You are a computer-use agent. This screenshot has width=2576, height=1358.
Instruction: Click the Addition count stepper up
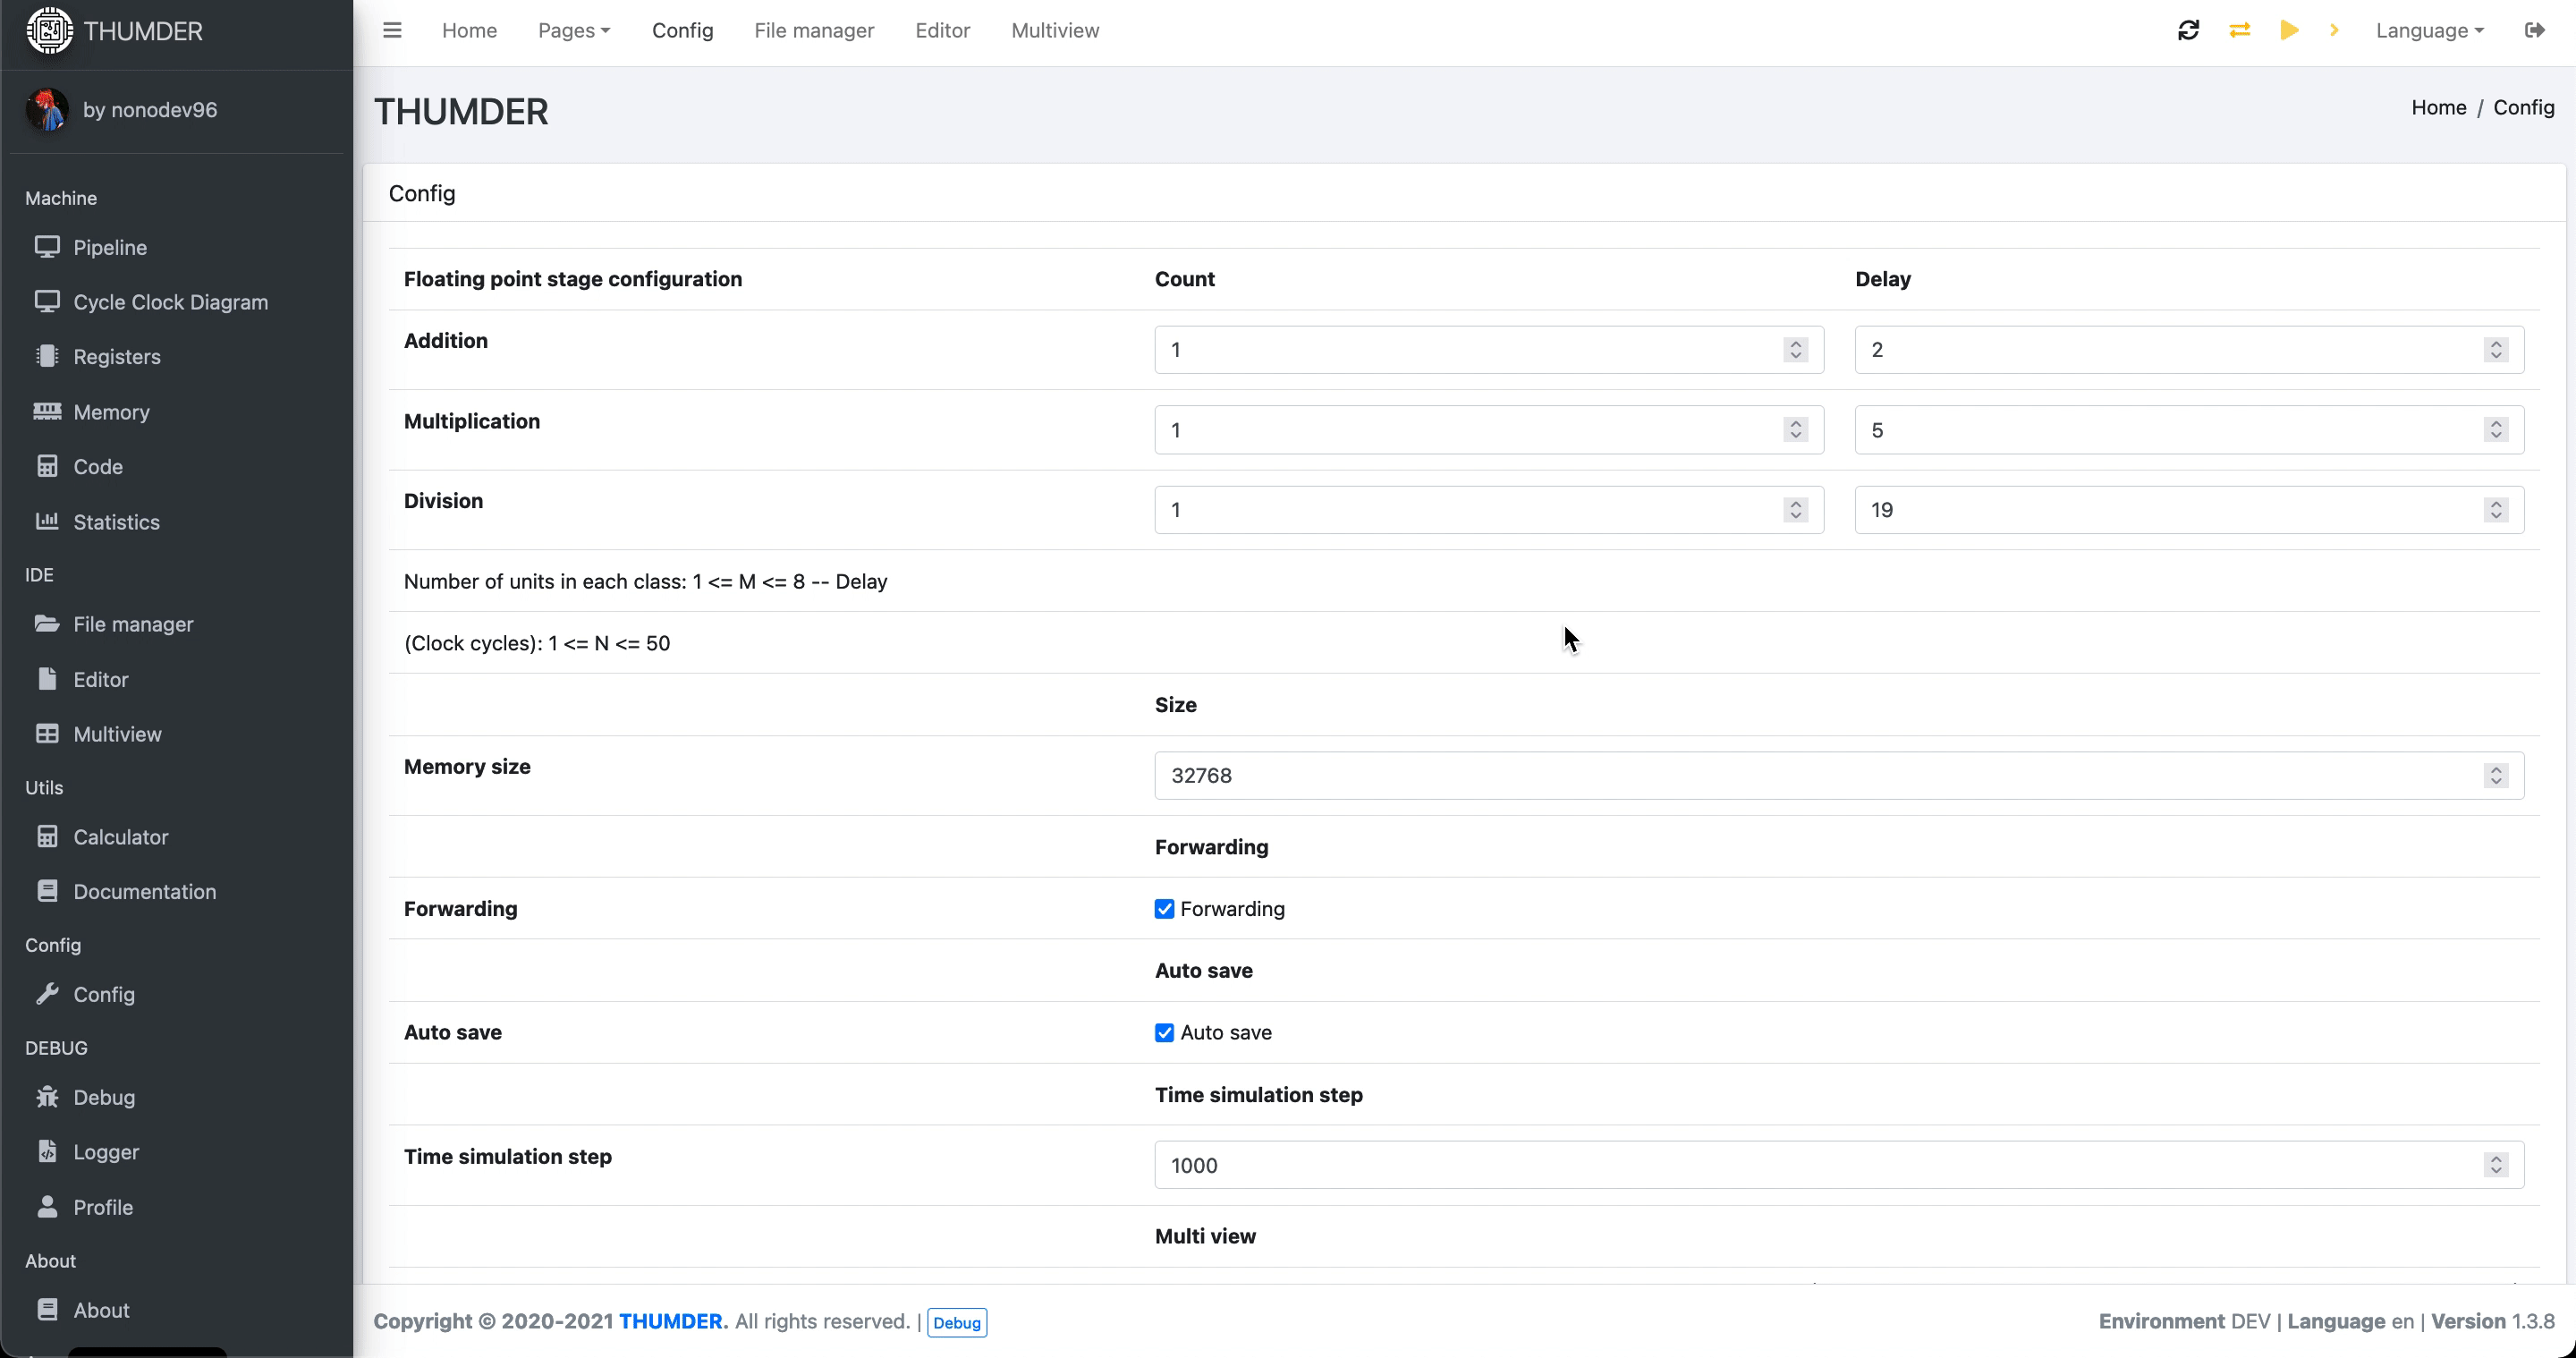tap(1796, 343)
